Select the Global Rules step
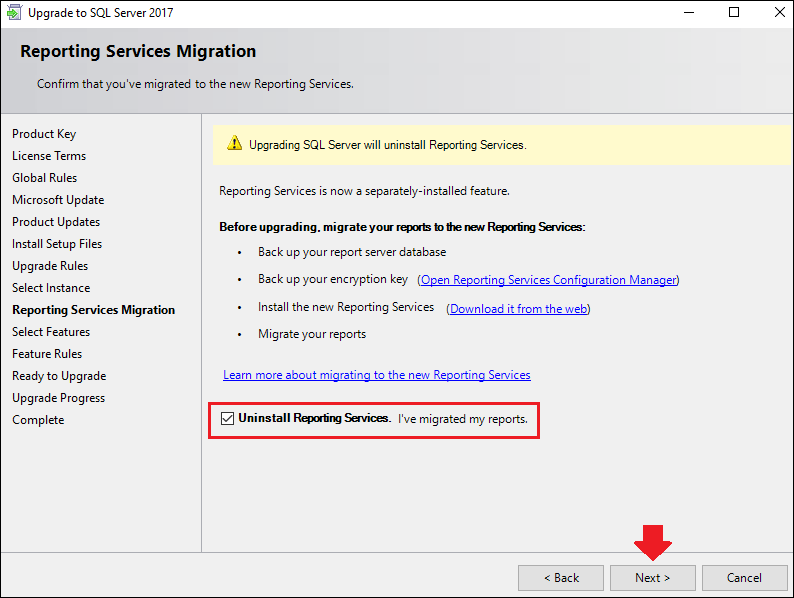This screenshot has height=598, width=794. [x=45, y=178]
